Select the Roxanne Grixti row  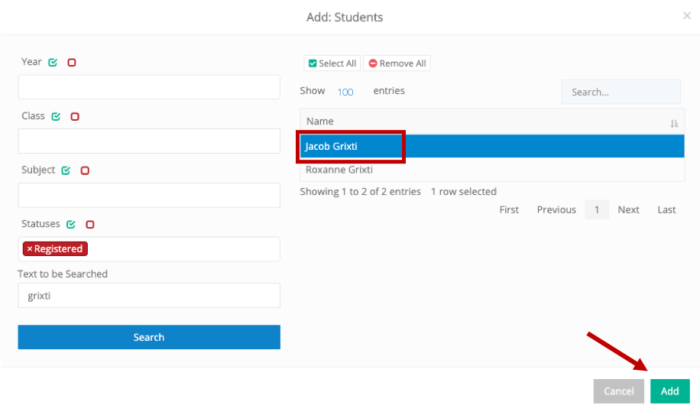[492, 170]
